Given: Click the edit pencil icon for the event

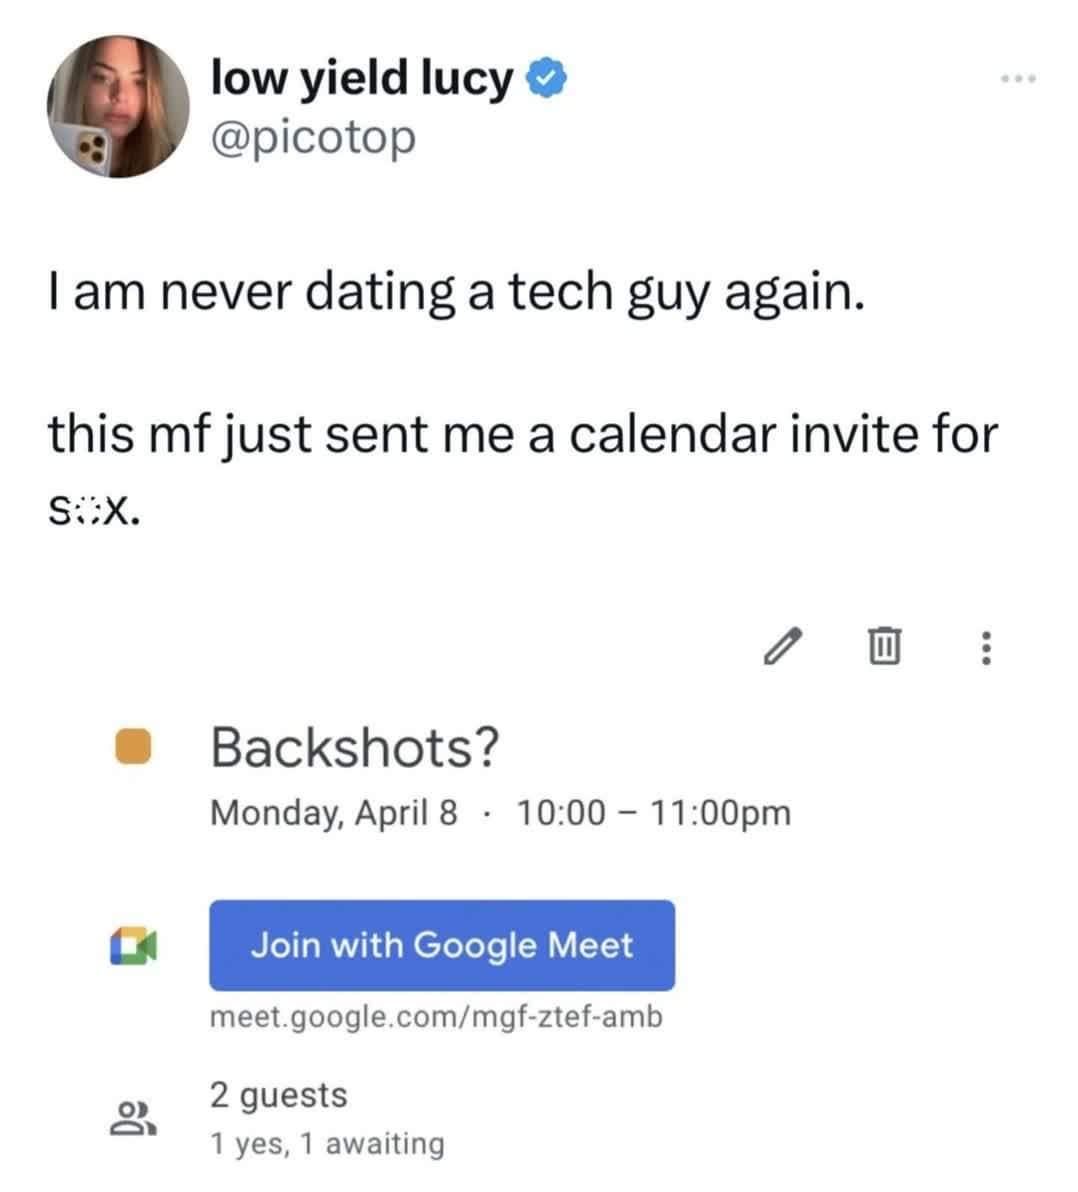Looking at the screenshot, I should (783, 646).
